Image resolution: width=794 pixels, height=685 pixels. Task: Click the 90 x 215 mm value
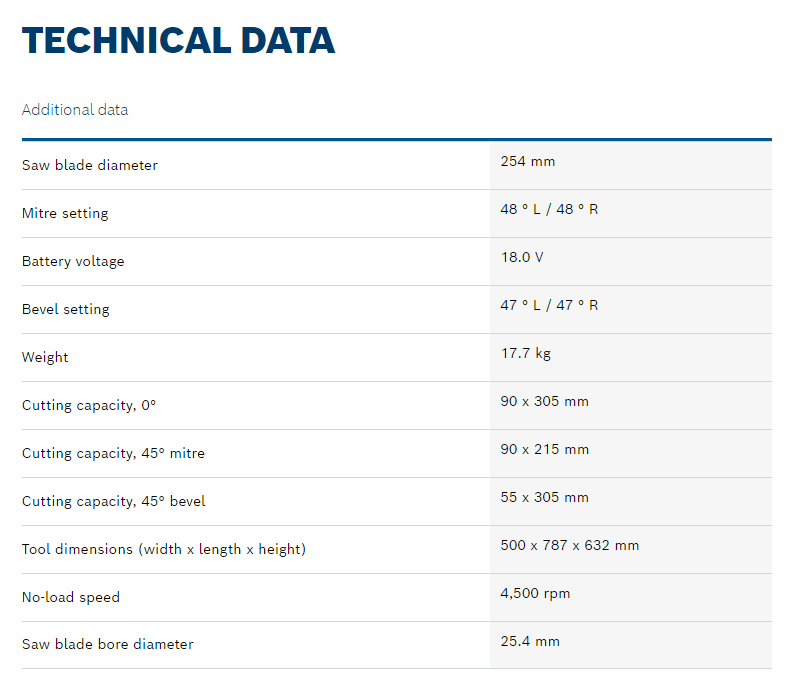(545, 449)
